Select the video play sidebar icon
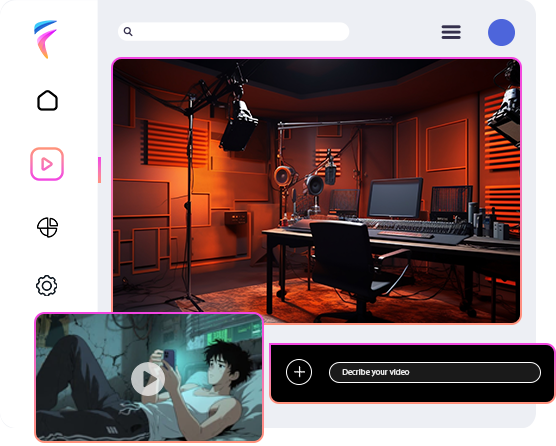This screenshot has width=556, height=446. pyautogui.click(x=47, y=164)
